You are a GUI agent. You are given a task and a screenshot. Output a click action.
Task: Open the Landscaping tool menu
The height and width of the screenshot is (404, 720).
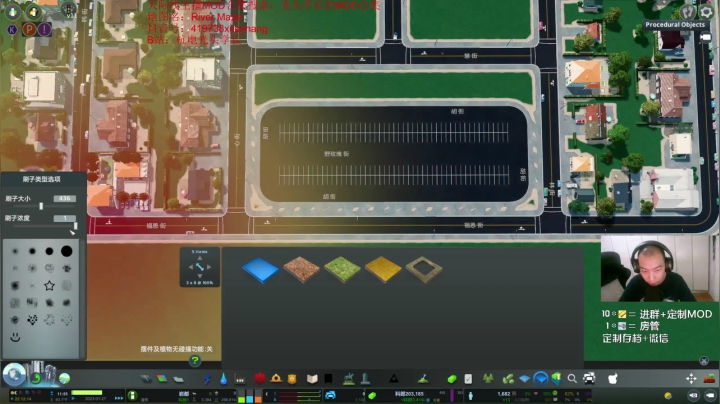click(x=423, y=379)
